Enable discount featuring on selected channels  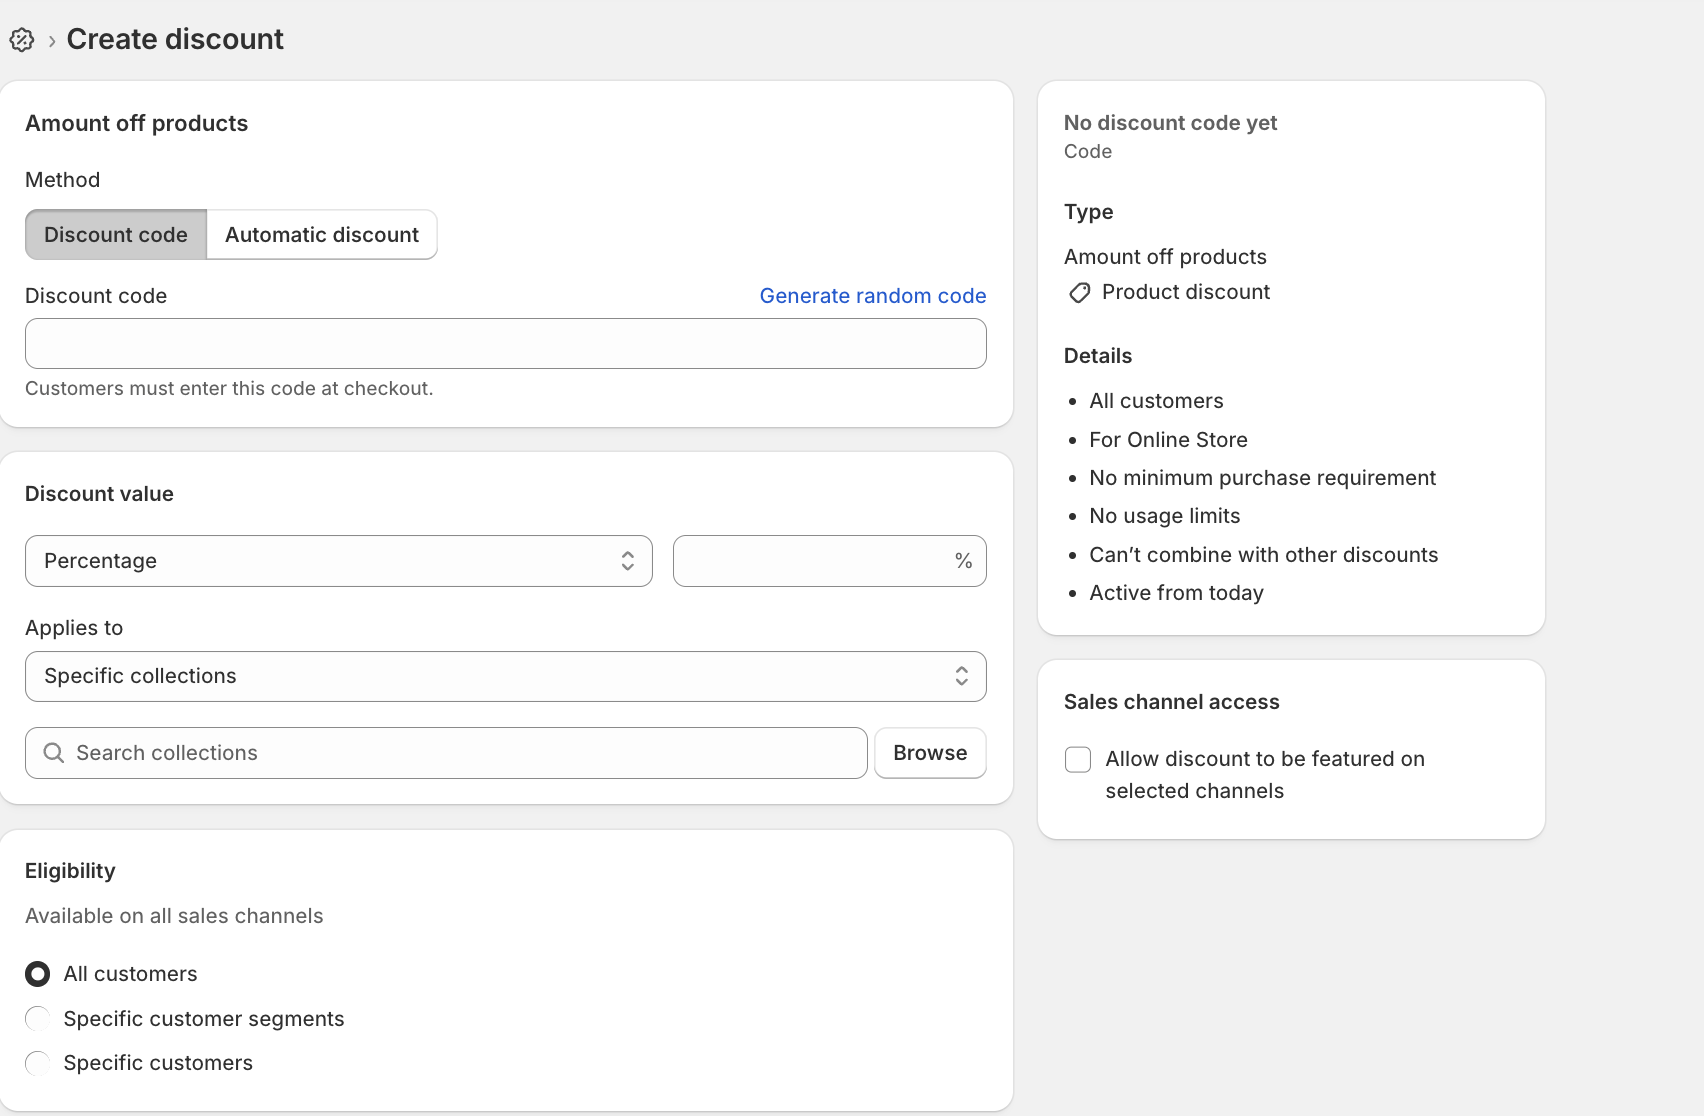1077,760
